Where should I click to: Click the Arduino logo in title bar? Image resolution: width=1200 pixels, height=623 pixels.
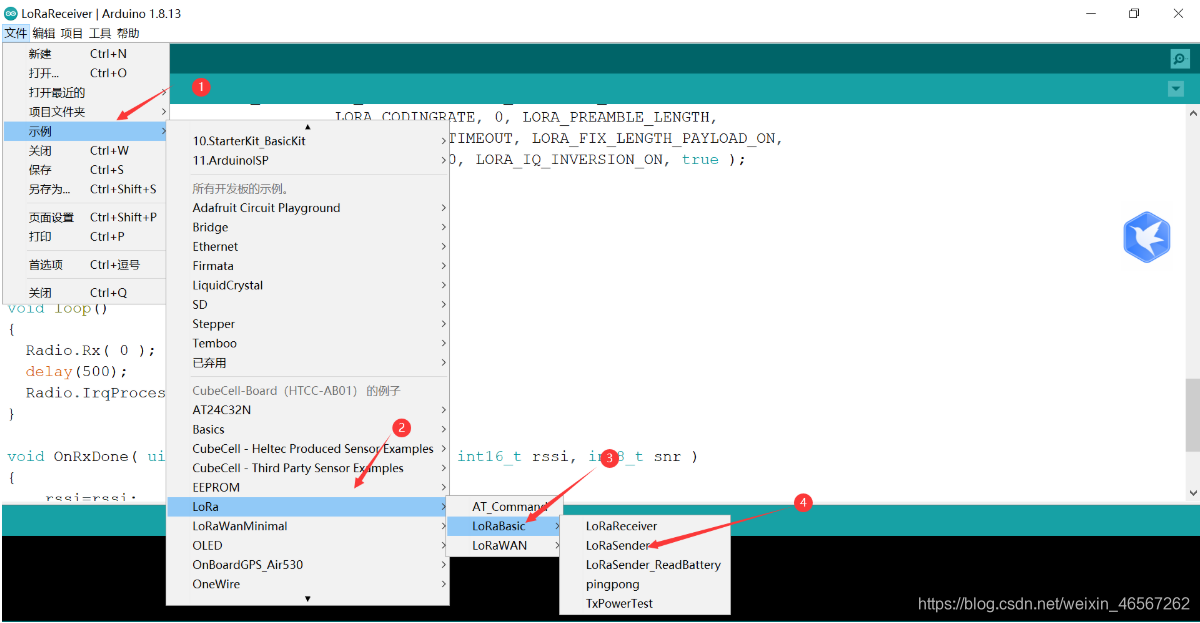(x=11, y=13)
